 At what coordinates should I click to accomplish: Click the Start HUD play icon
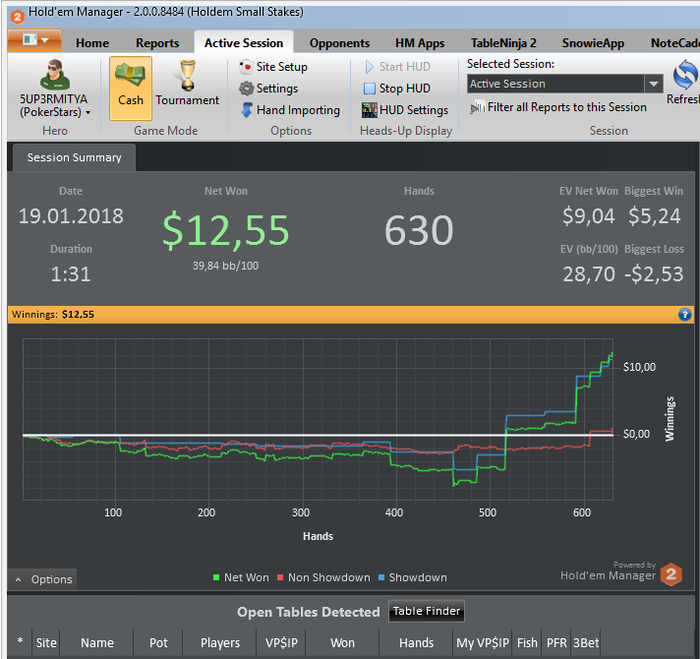click(x=369, y=67)
